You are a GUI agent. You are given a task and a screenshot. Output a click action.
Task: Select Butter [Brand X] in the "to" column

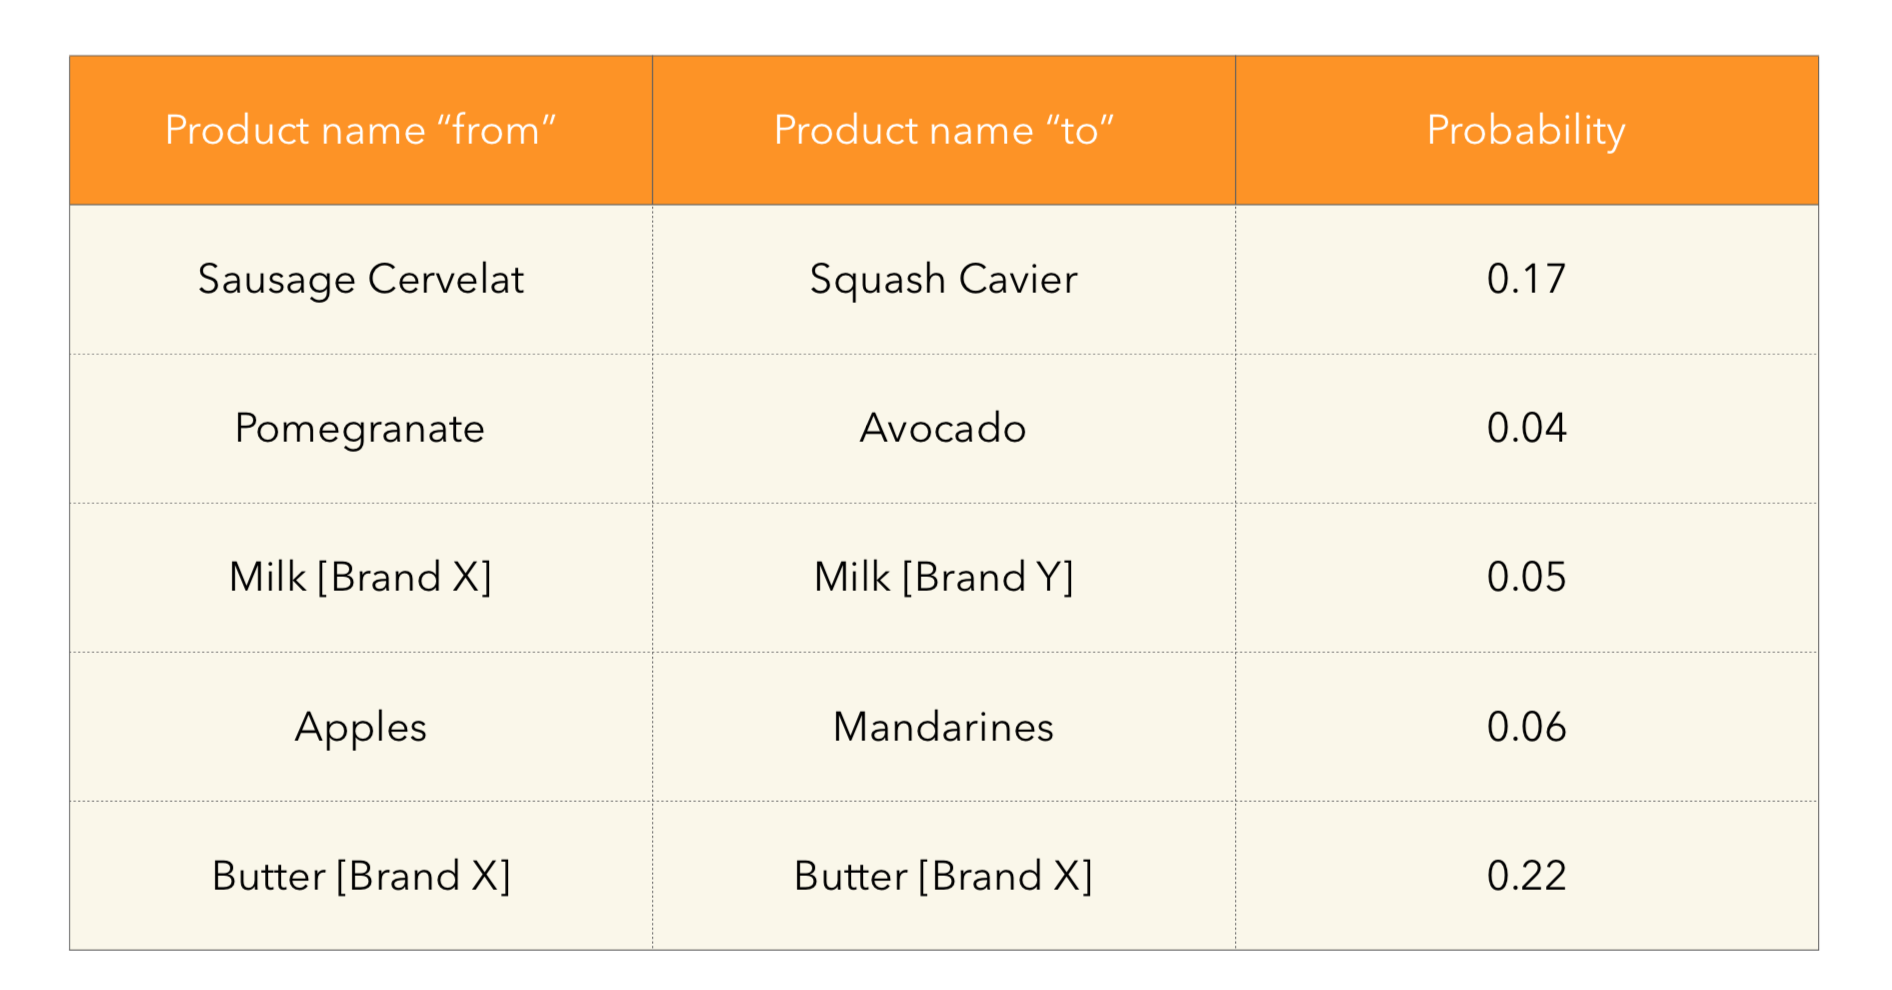(x=943, y=876)
